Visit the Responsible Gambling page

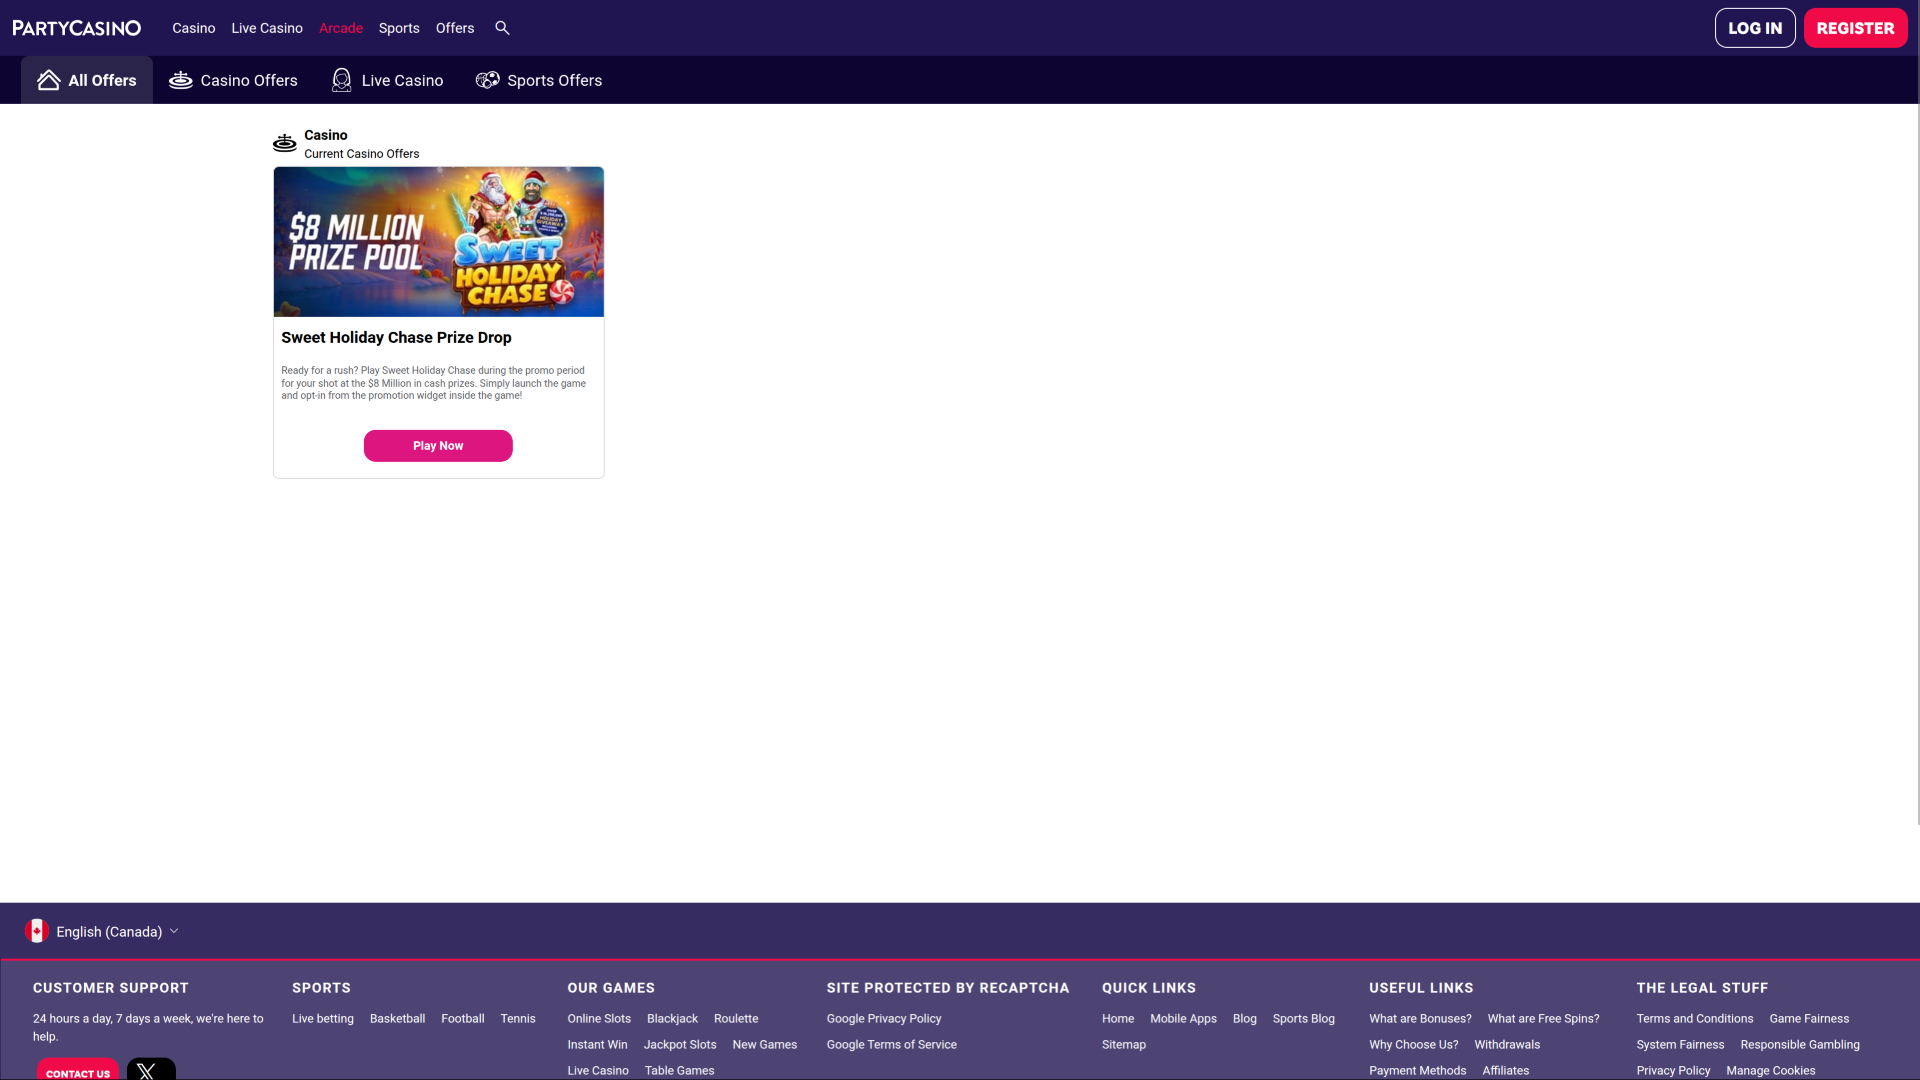tap(1801, 1044)
